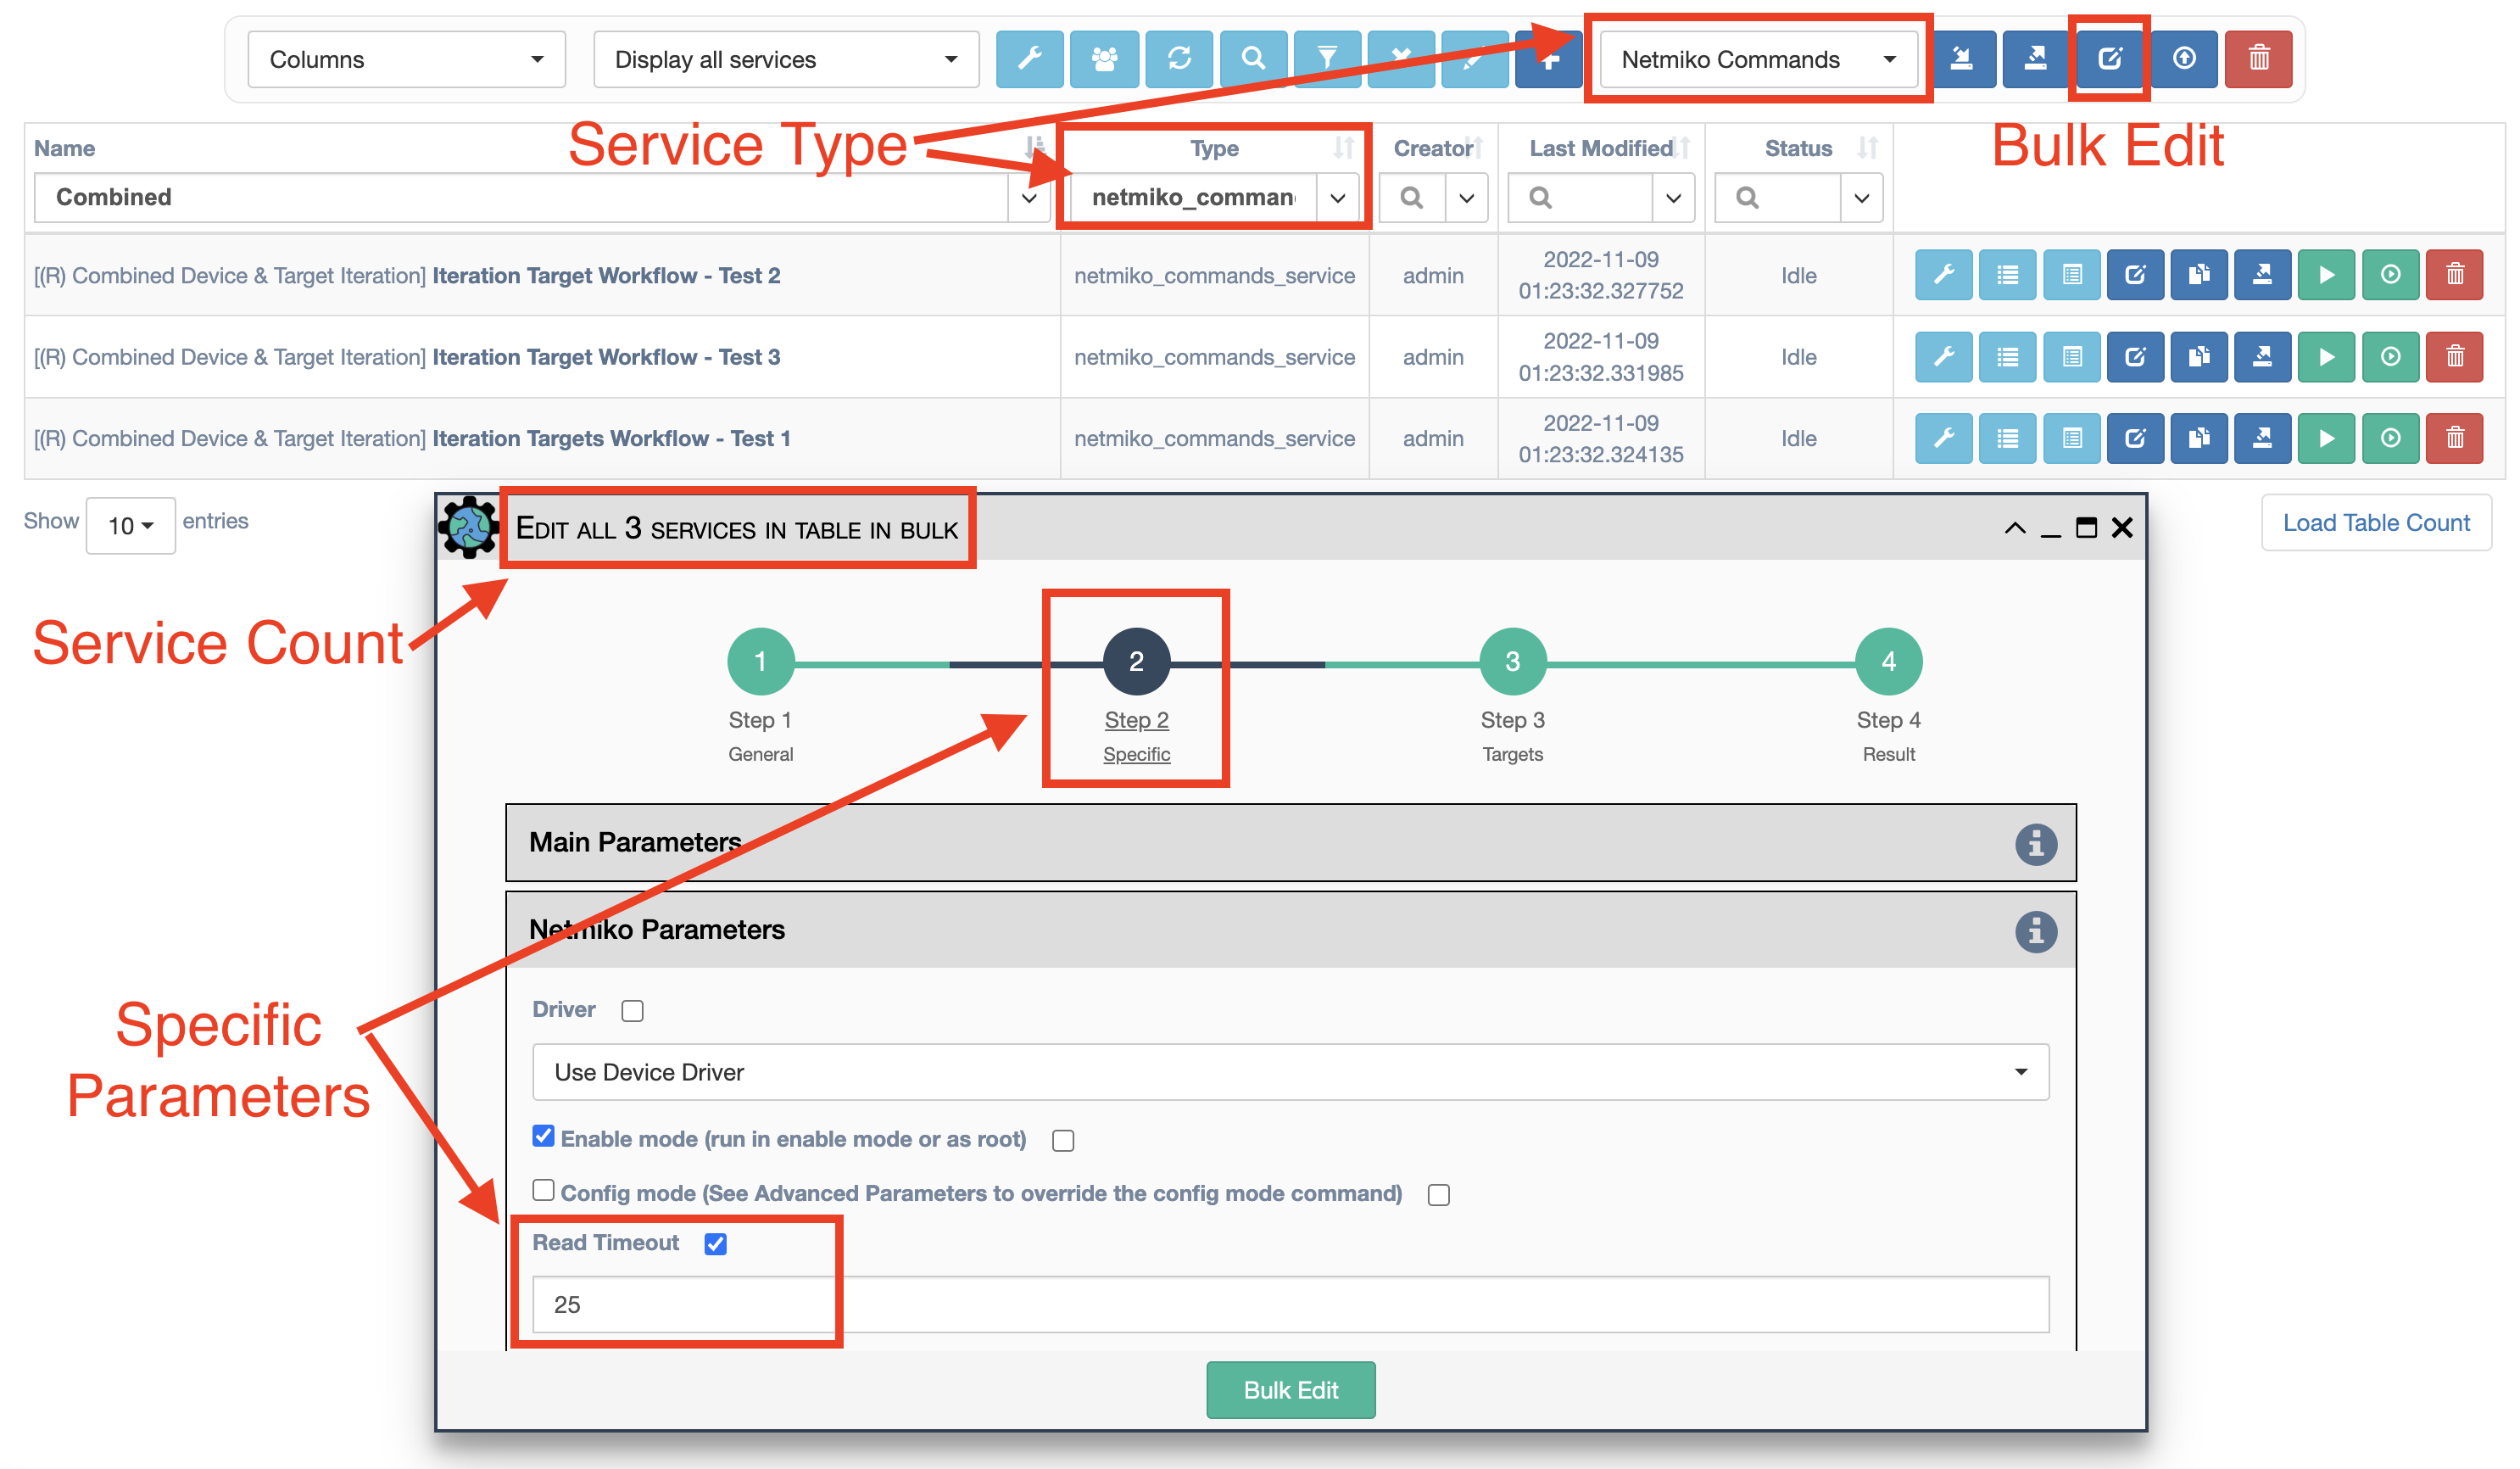
Task: Check the Config mode checkbox left of its label
Action: 543,1190
